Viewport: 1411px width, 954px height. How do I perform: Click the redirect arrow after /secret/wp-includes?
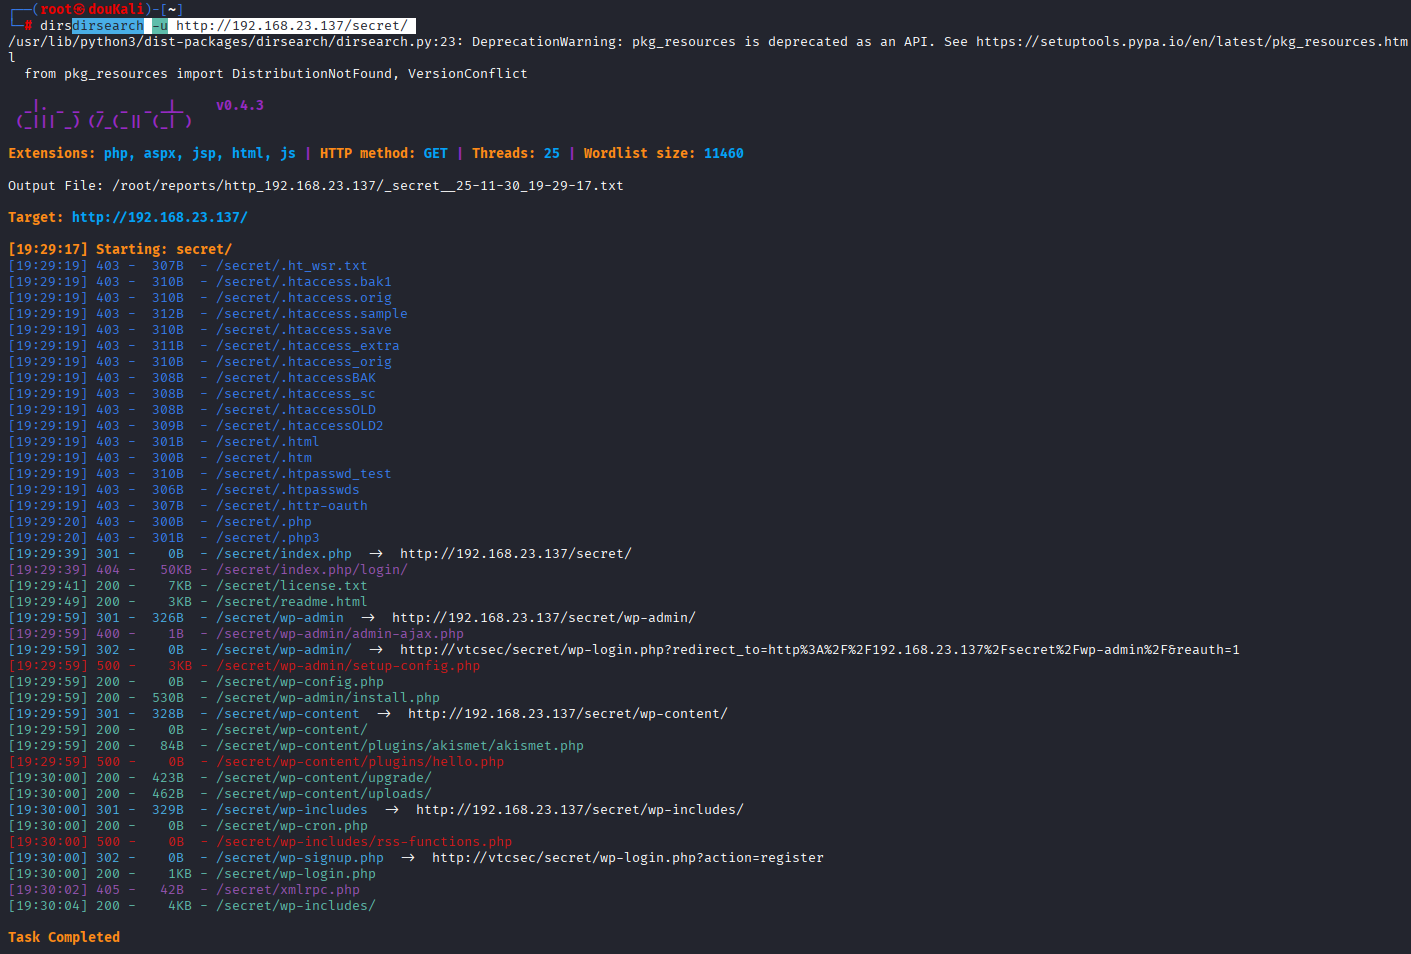392,810
